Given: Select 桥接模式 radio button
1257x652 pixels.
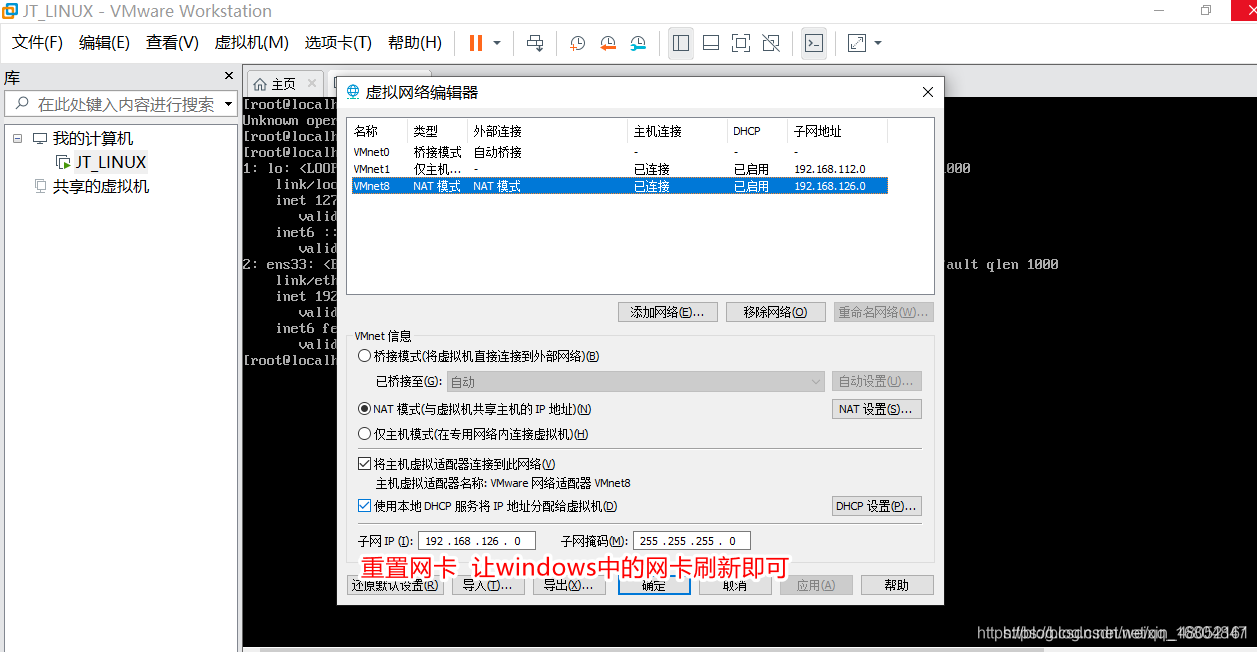Looking at the screenshot, I should [364, 356].
